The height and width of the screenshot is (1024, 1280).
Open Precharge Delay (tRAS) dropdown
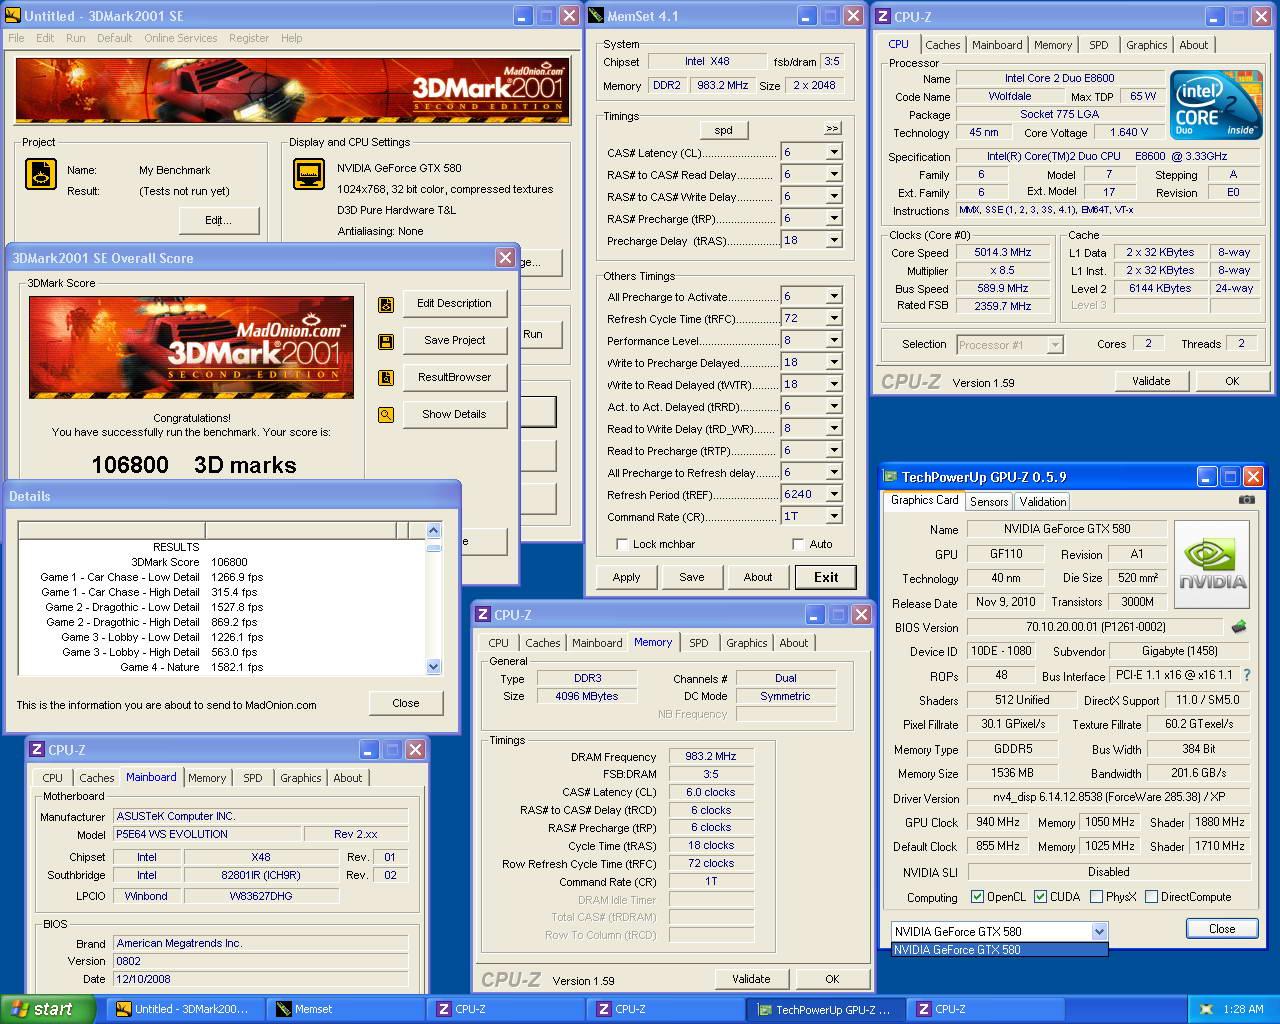tap(833, 241)
